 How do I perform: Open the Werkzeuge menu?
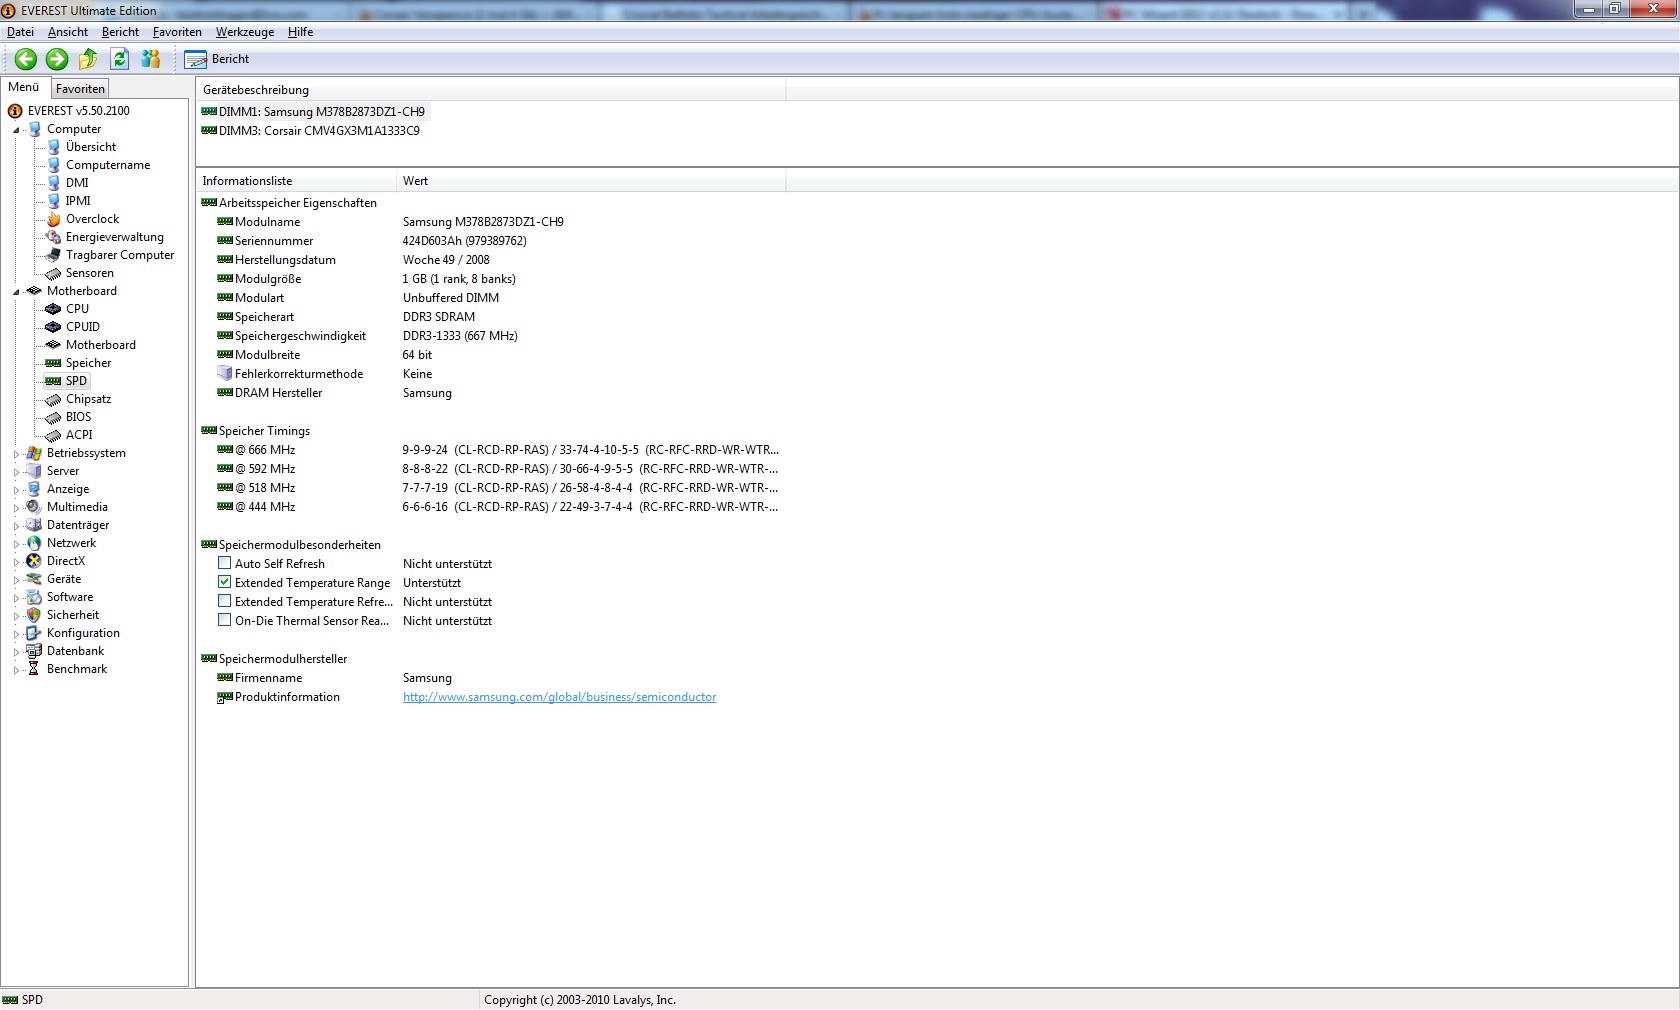(245, 32)
